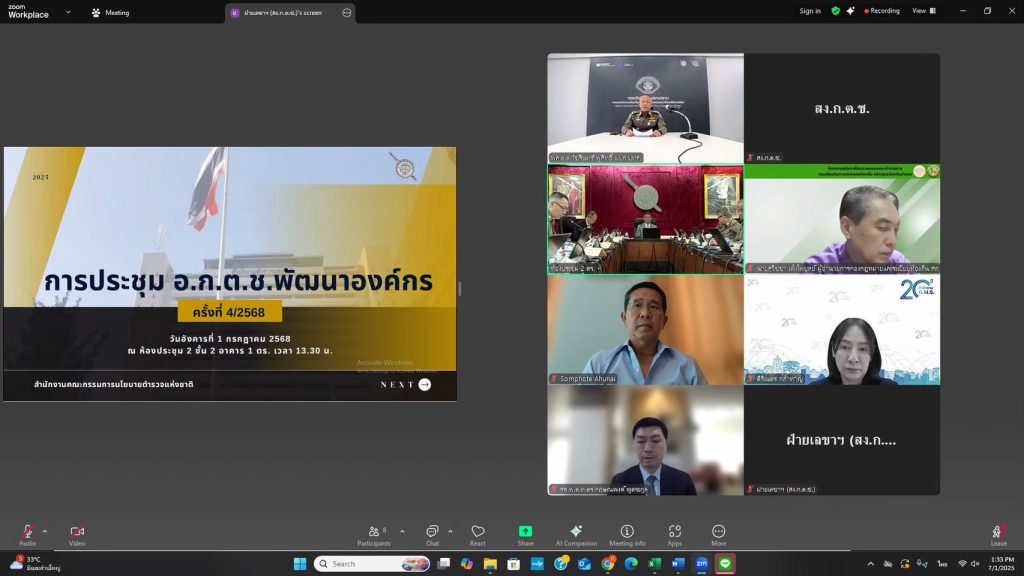Click the Sign in button
This screenshot has width=1024, height=576.
[x=810, y=11]
